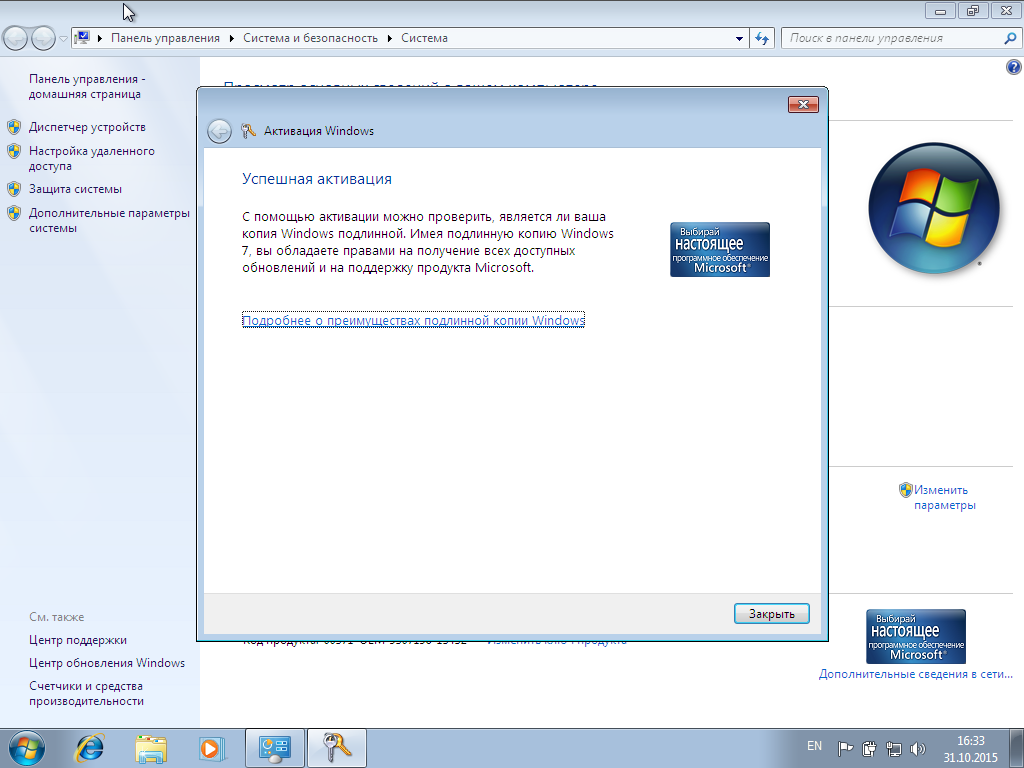This screenshot has height=768, width=1024.
Task: Switch to Windows Activation keys taskbar button
Action: [336, 748]
